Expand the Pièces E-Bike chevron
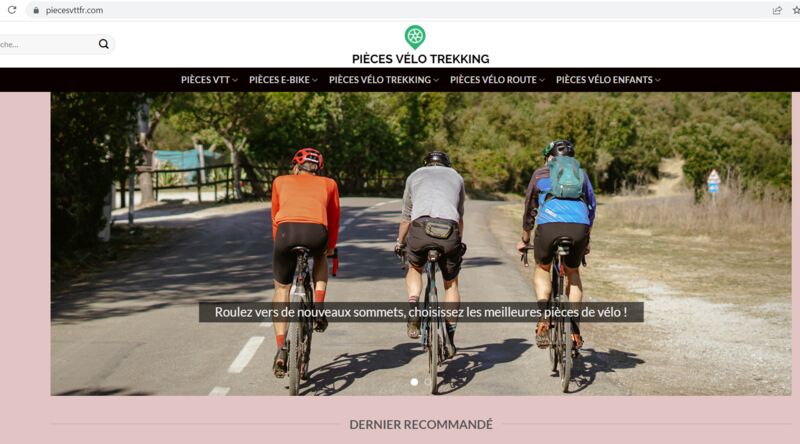 (x=315, y=80)
